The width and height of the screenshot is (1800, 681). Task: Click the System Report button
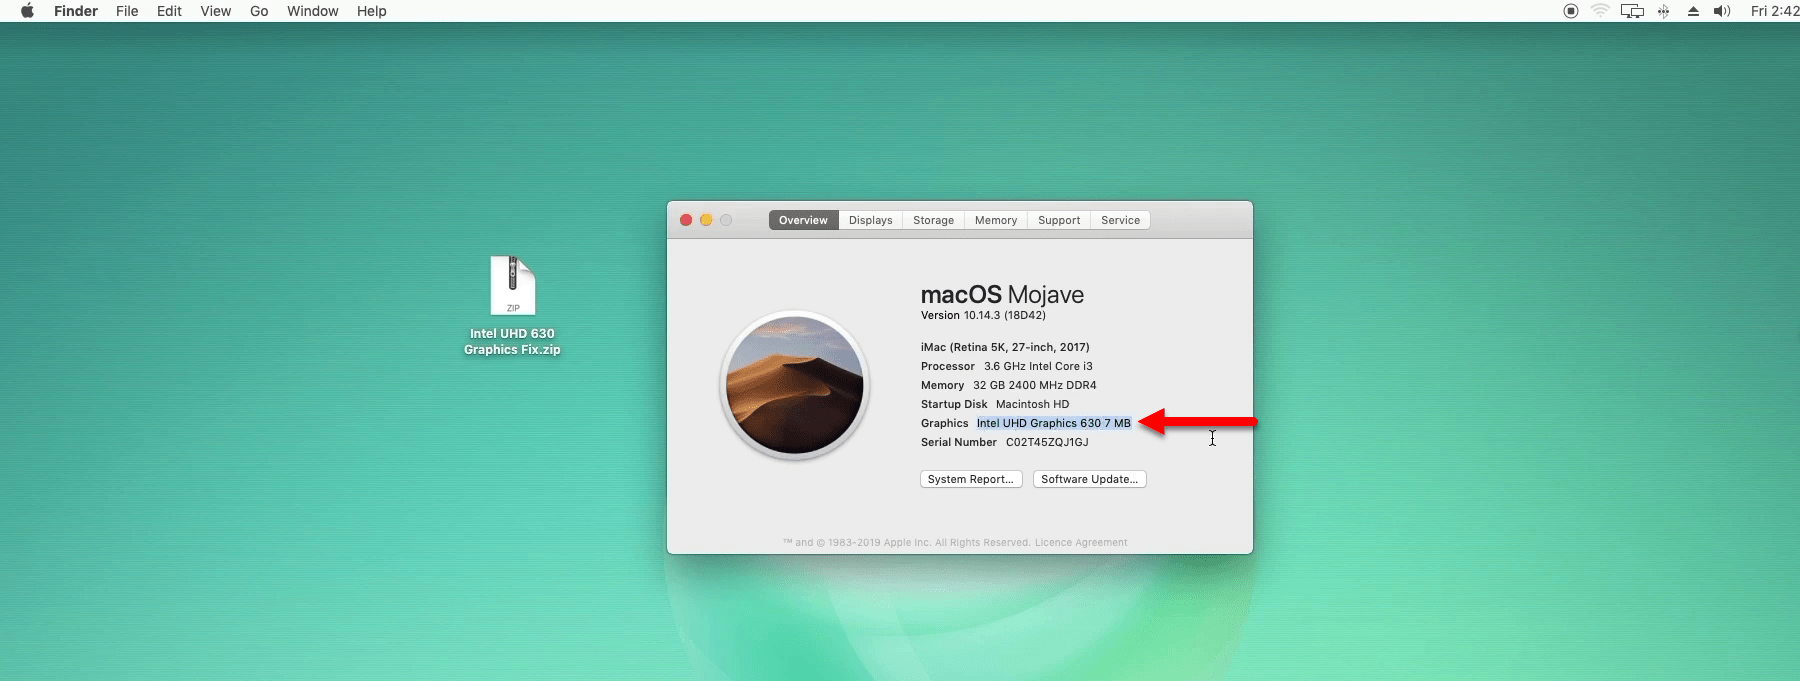971,479
